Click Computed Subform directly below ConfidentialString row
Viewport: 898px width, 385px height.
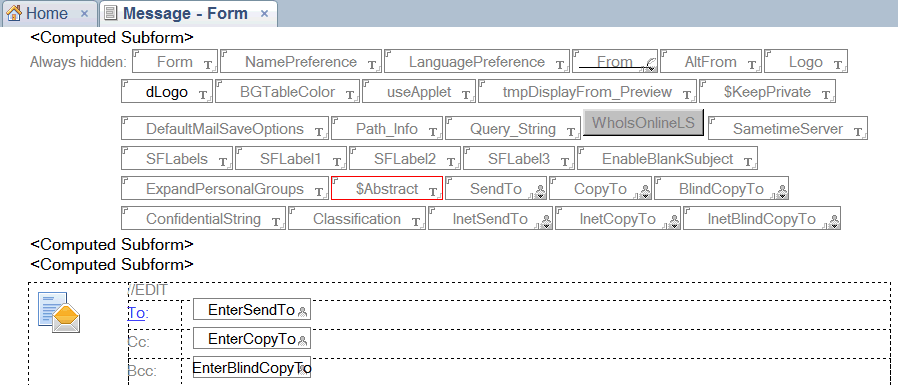point(112,245)
